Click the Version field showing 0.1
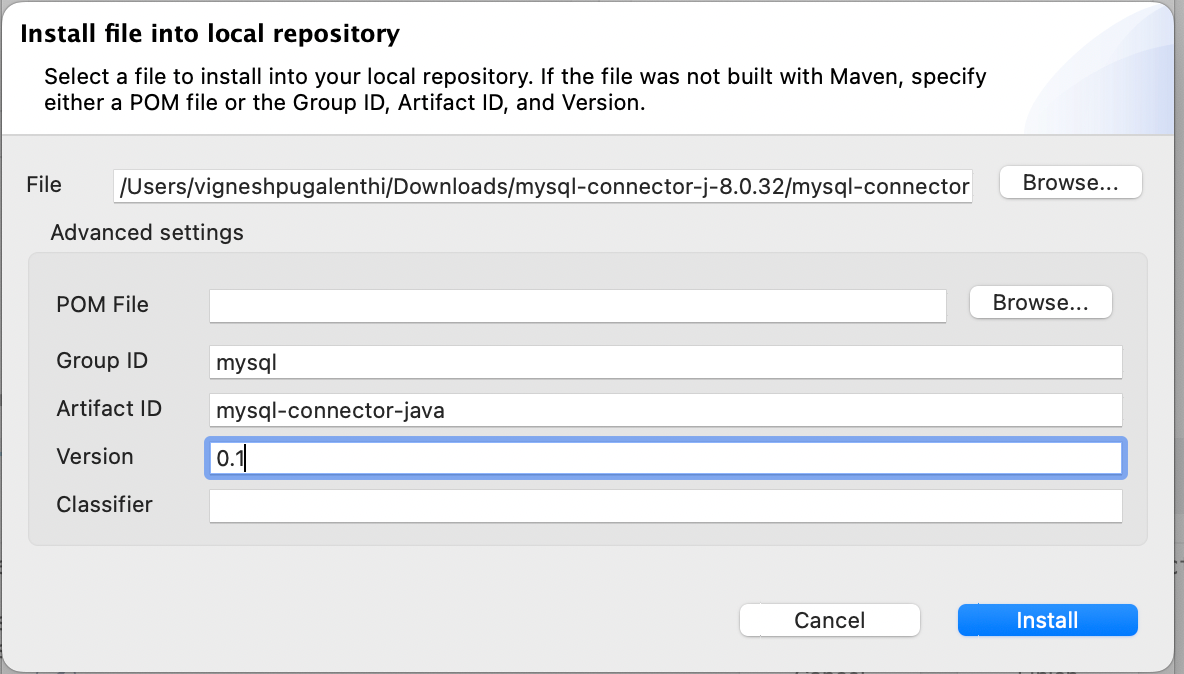Screen dimensions: 1184x674 click(665, 458)
